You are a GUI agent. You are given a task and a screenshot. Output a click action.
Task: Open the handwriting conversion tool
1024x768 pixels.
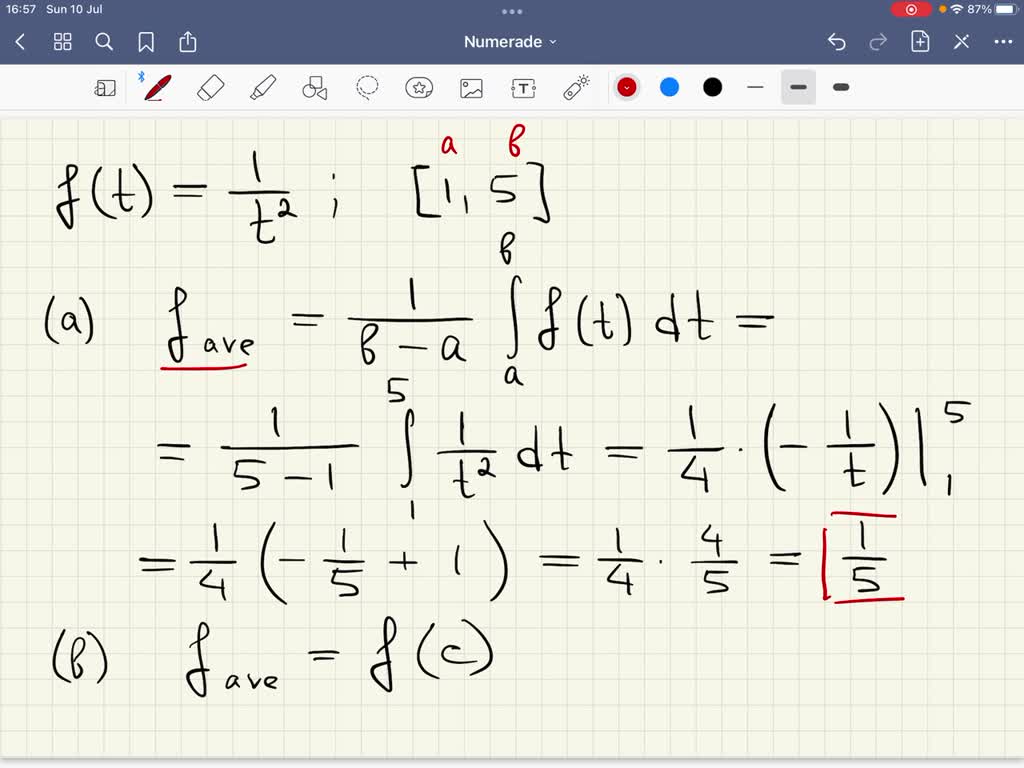coord(106,87)
